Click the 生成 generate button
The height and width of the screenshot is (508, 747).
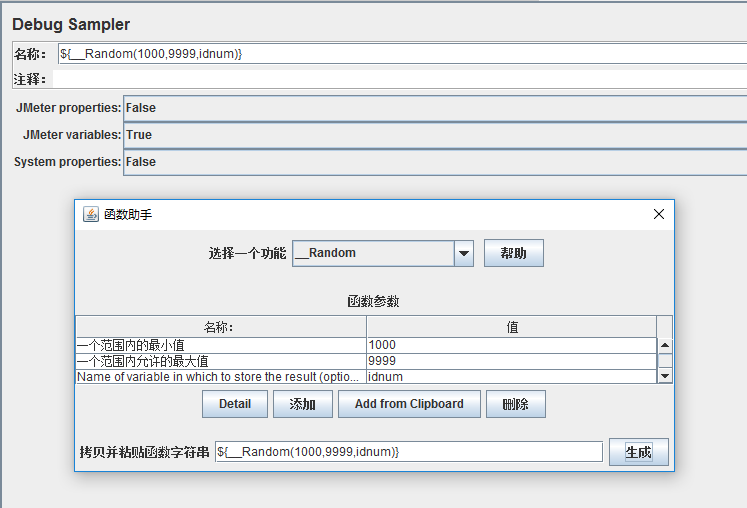coord(638,452)
